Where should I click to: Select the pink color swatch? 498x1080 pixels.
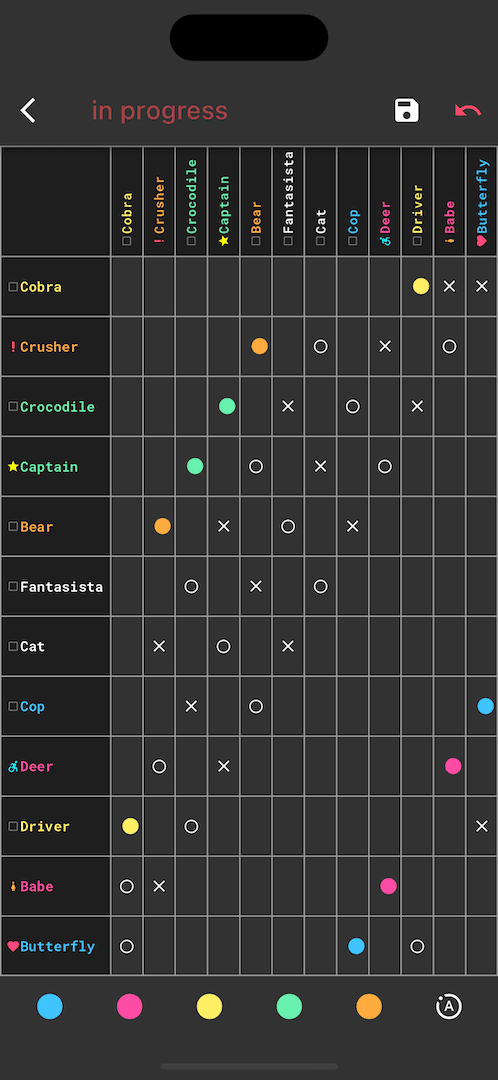[x=129, y=1006]
